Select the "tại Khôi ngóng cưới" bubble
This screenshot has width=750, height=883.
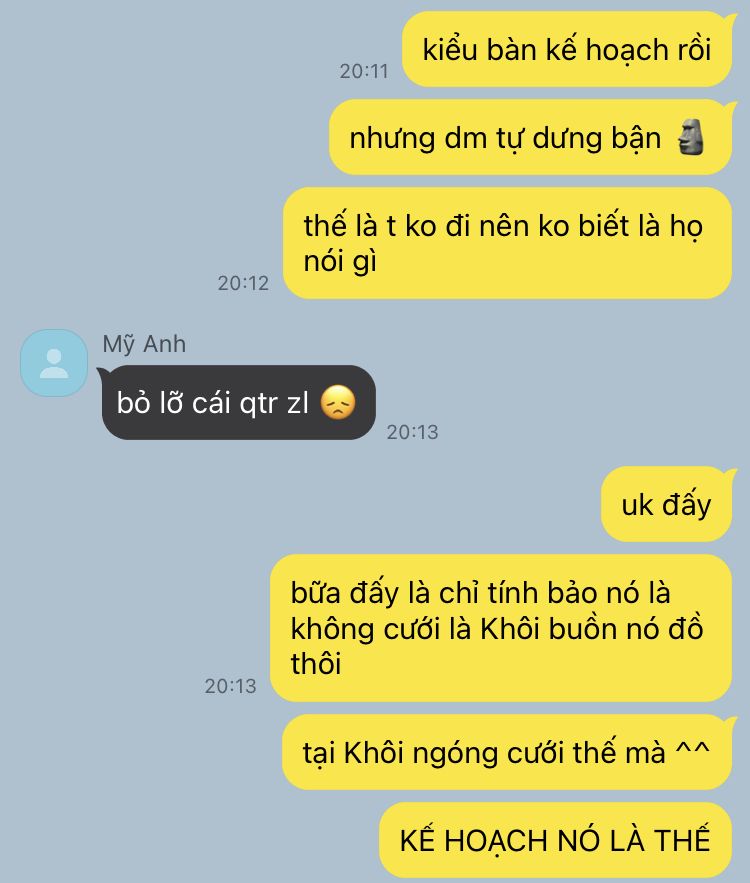click(507, 752)
